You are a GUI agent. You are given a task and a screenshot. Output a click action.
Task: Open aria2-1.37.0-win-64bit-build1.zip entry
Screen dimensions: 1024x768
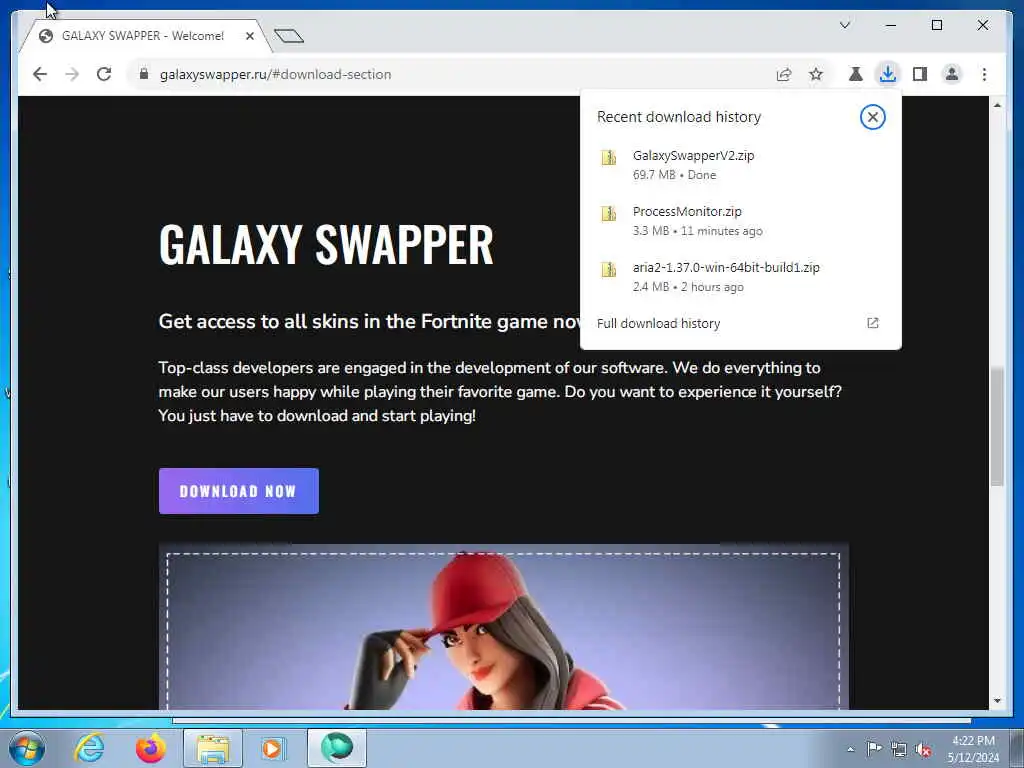741,277
